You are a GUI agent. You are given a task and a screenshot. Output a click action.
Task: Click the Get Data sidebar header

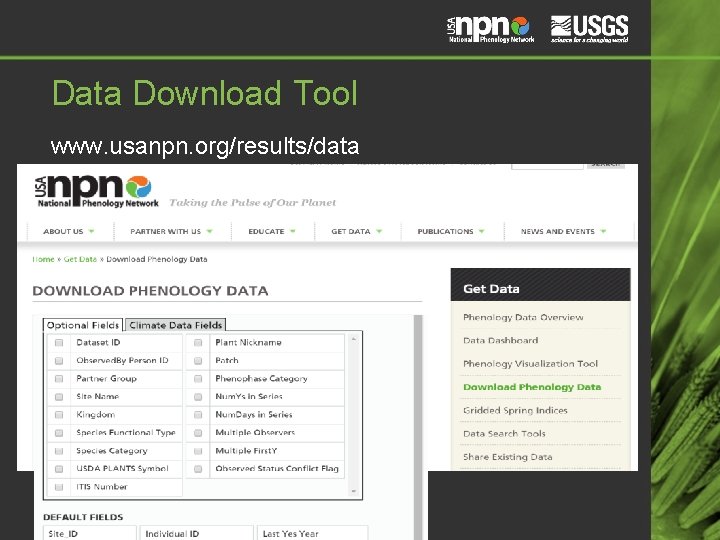540,285
